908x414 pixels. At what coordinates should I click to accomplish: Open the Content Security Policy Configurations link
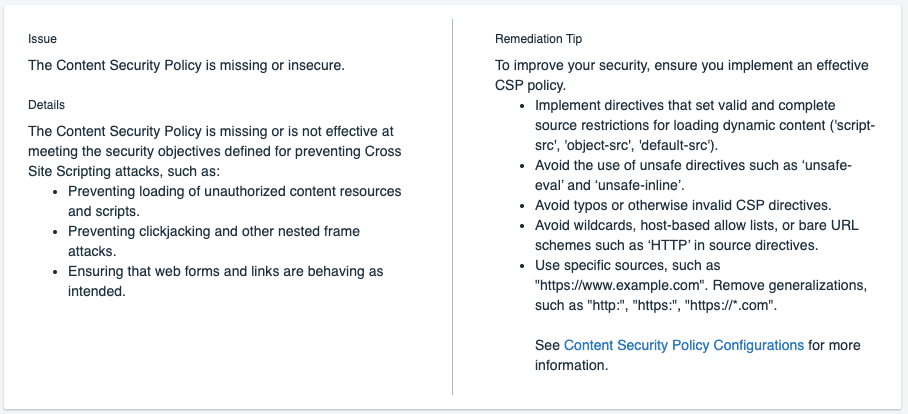pyautogui.click(x=683, y=345)
